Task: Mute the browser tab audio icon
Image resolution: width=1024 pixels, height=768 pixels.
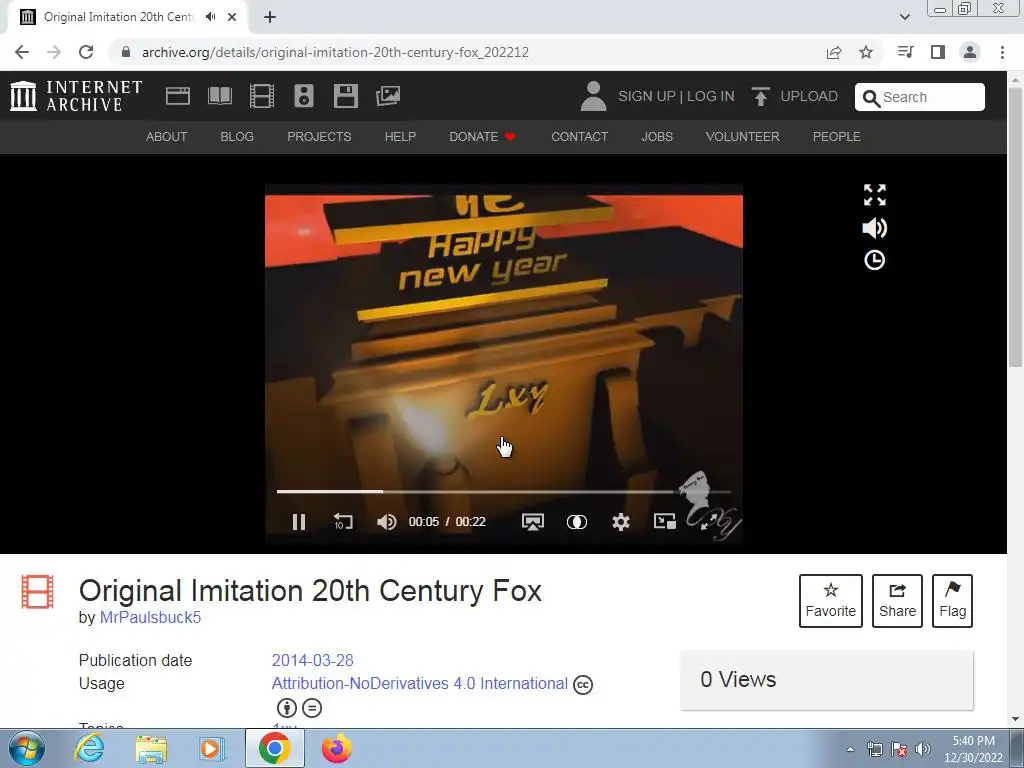Action: pos(210,17)
